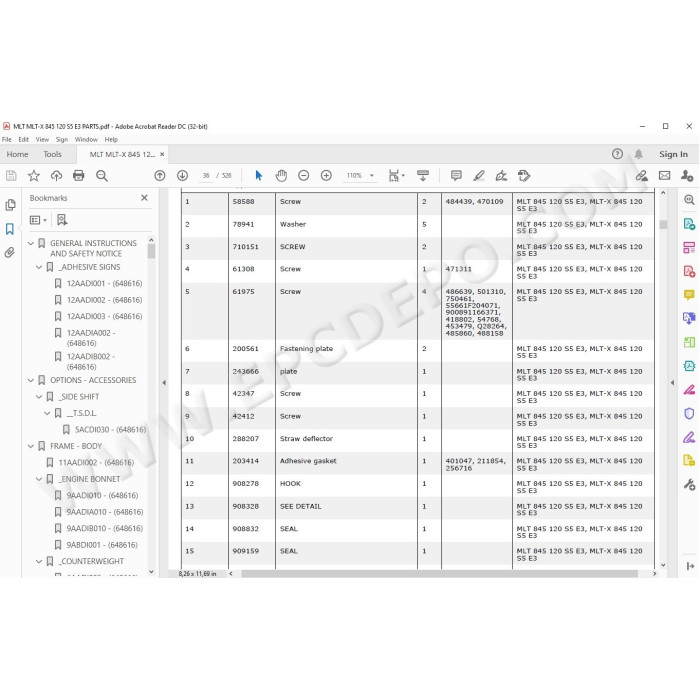
Task: Select the Highlight text pen tool
Action: tap(479, 176)
